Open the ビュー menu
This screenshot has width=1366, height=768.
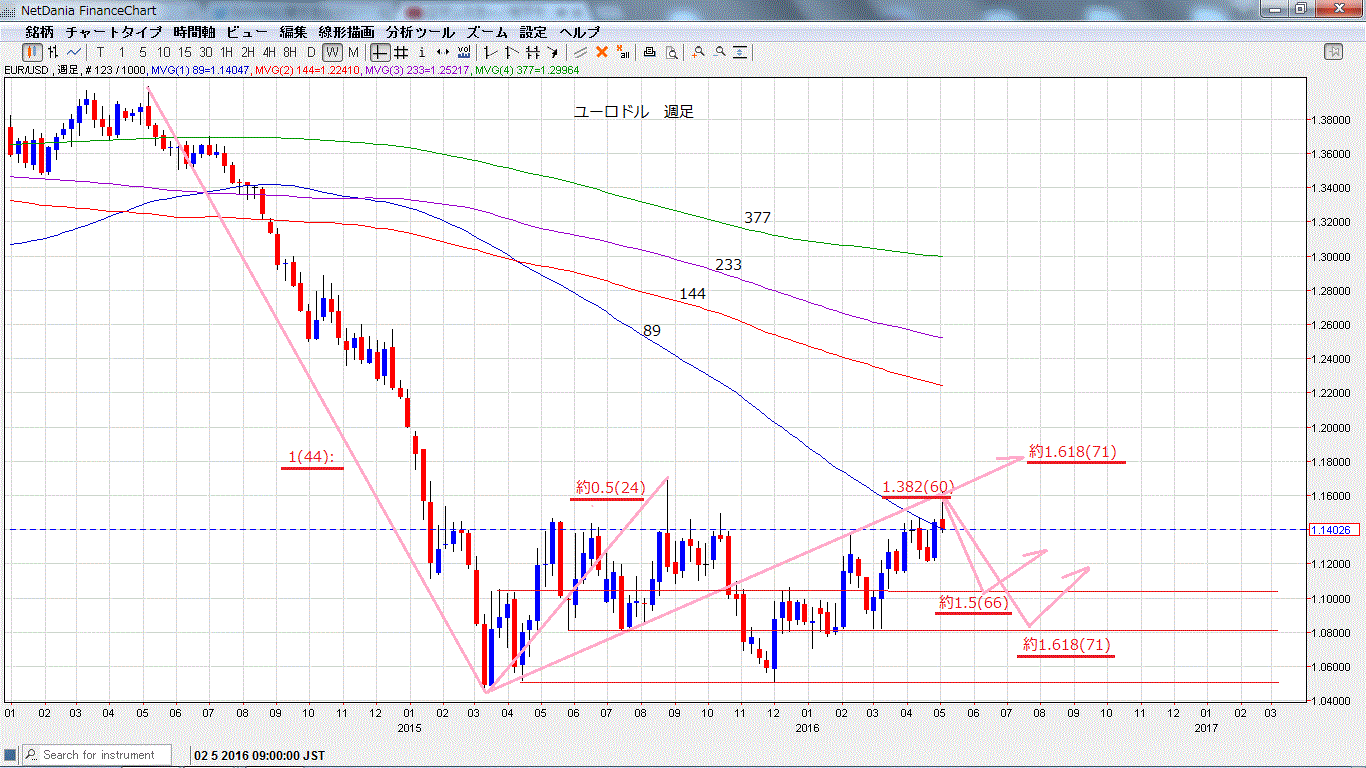(246, 32)
